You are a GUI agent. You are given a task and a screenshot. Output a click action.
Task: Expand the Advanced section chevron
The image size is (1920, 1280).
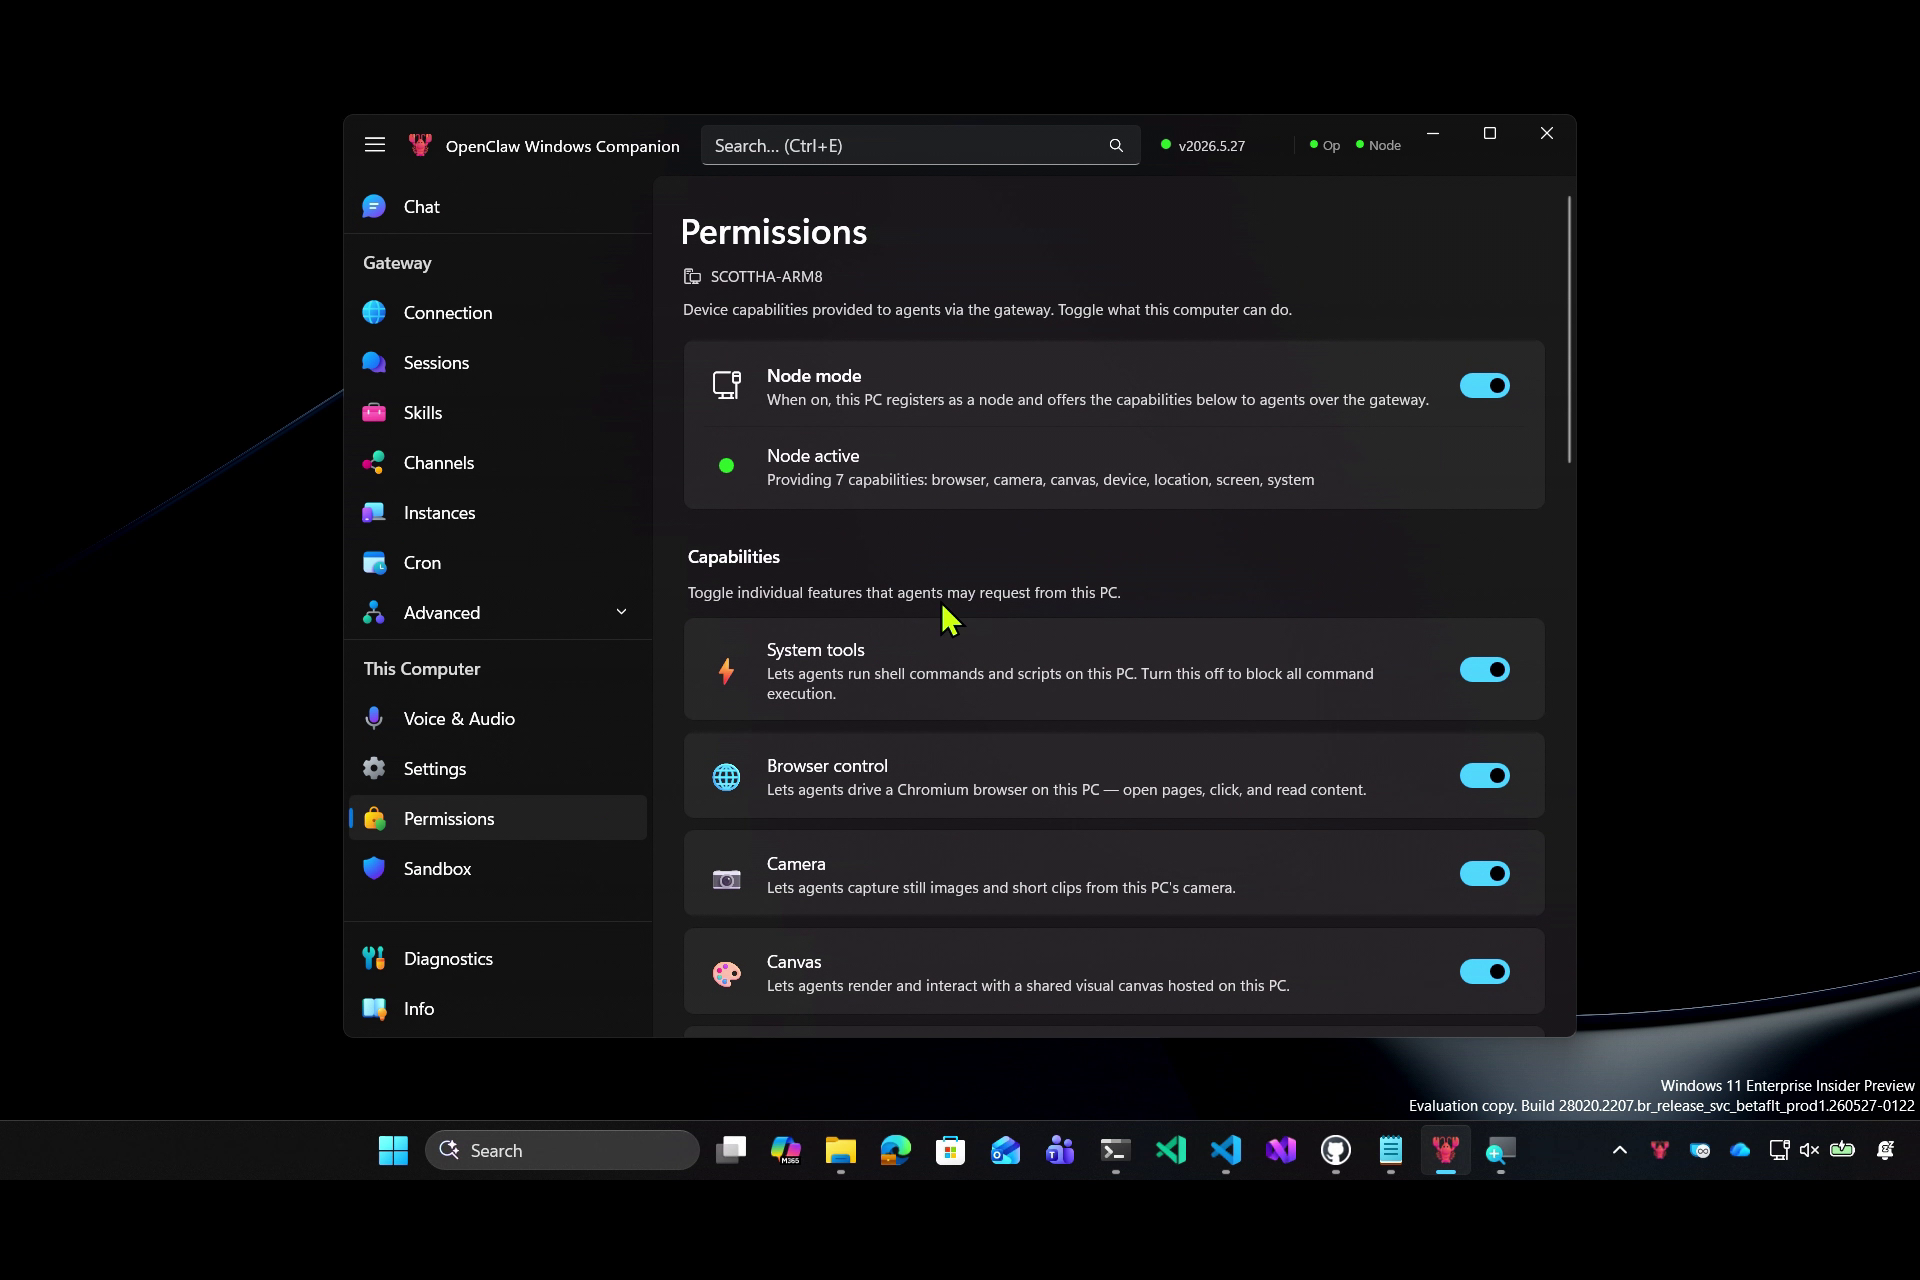click(621, 612)
